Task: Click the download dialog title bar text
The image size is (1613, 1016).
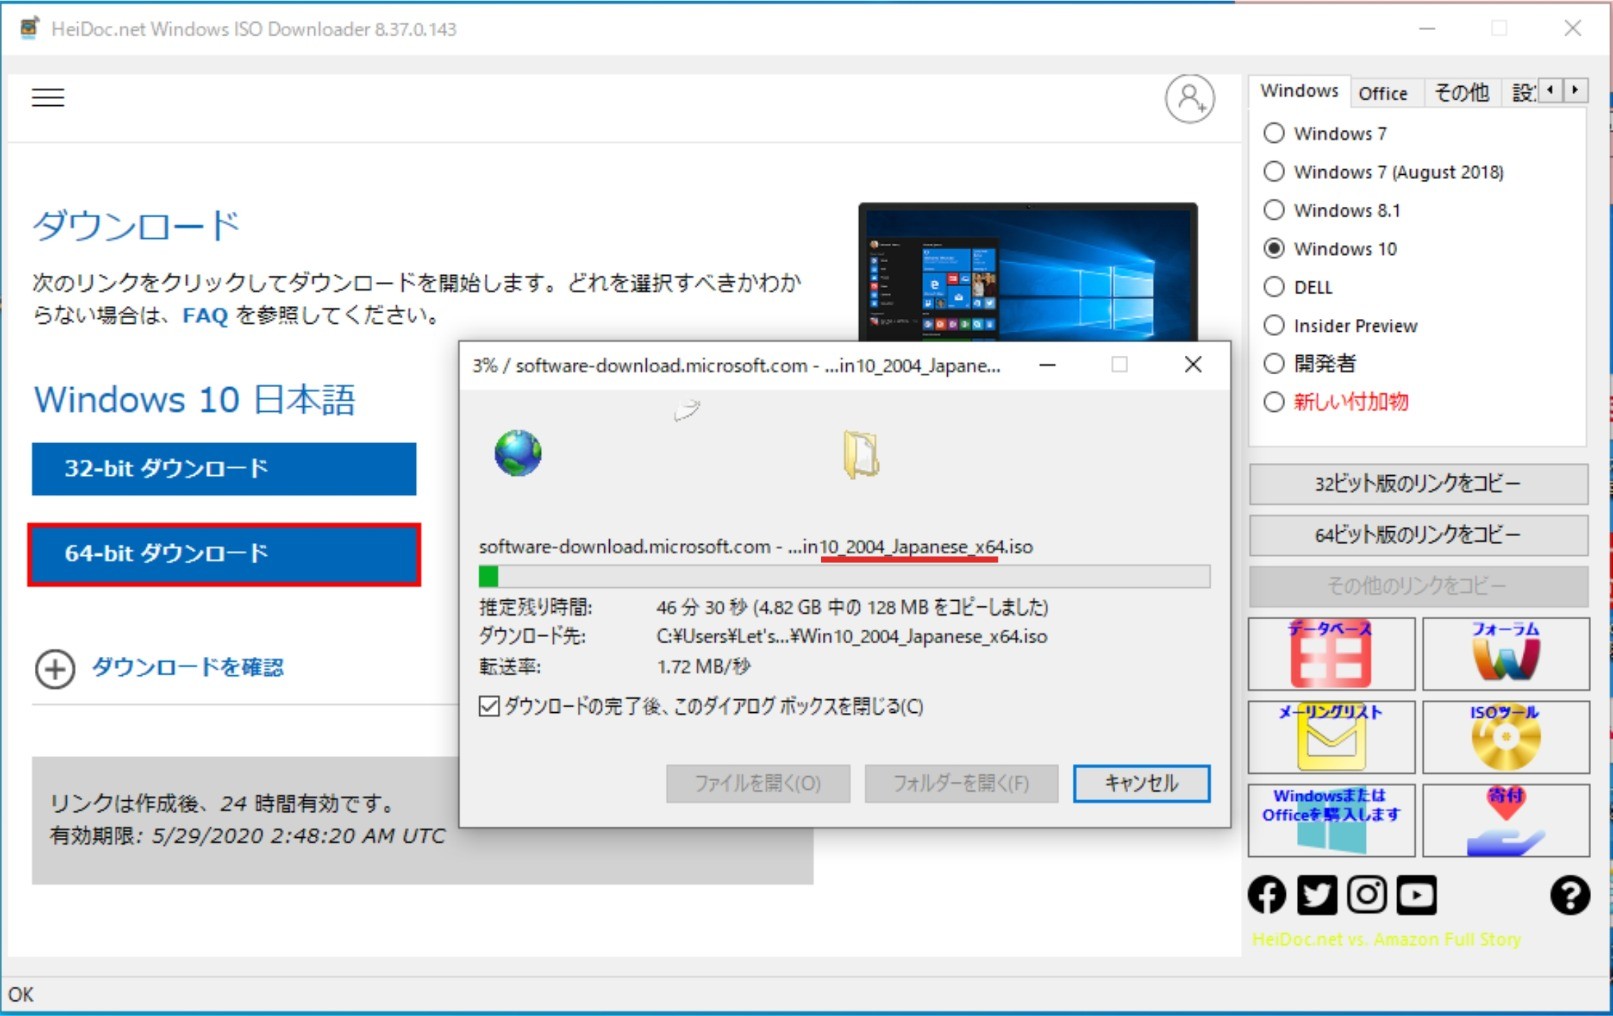Action: point(736,366)
